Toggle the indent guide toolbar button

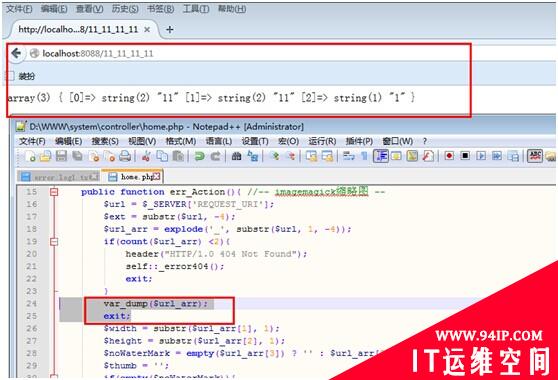coord(381,156)
